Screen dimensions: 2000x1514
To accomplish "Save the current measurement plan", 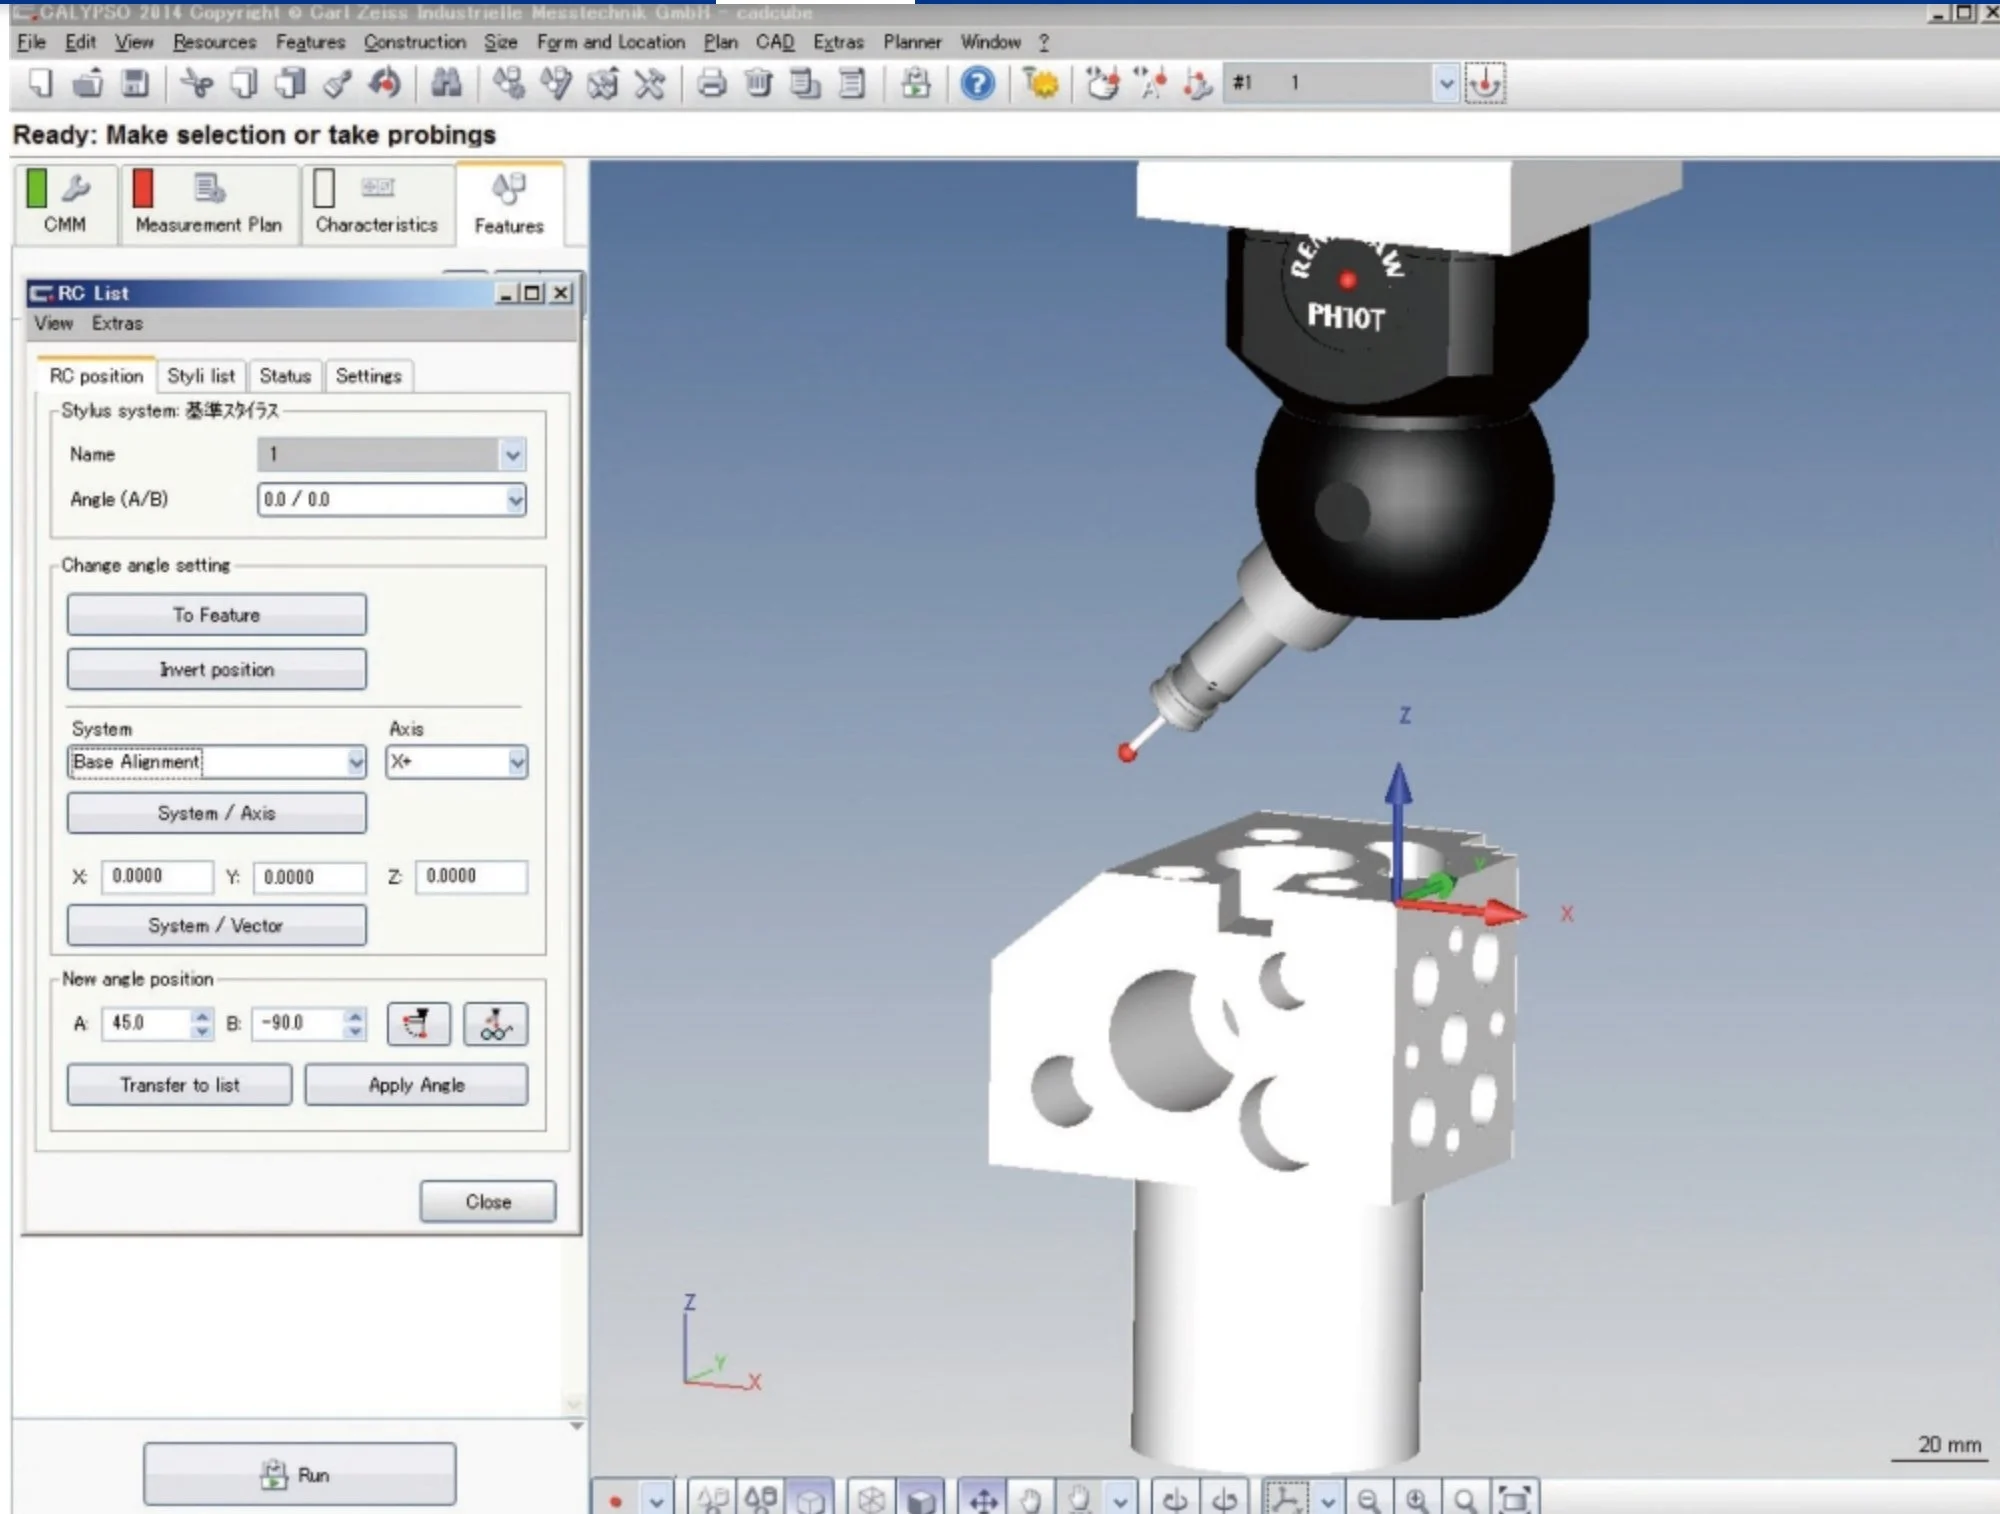I will pos(135,84).
